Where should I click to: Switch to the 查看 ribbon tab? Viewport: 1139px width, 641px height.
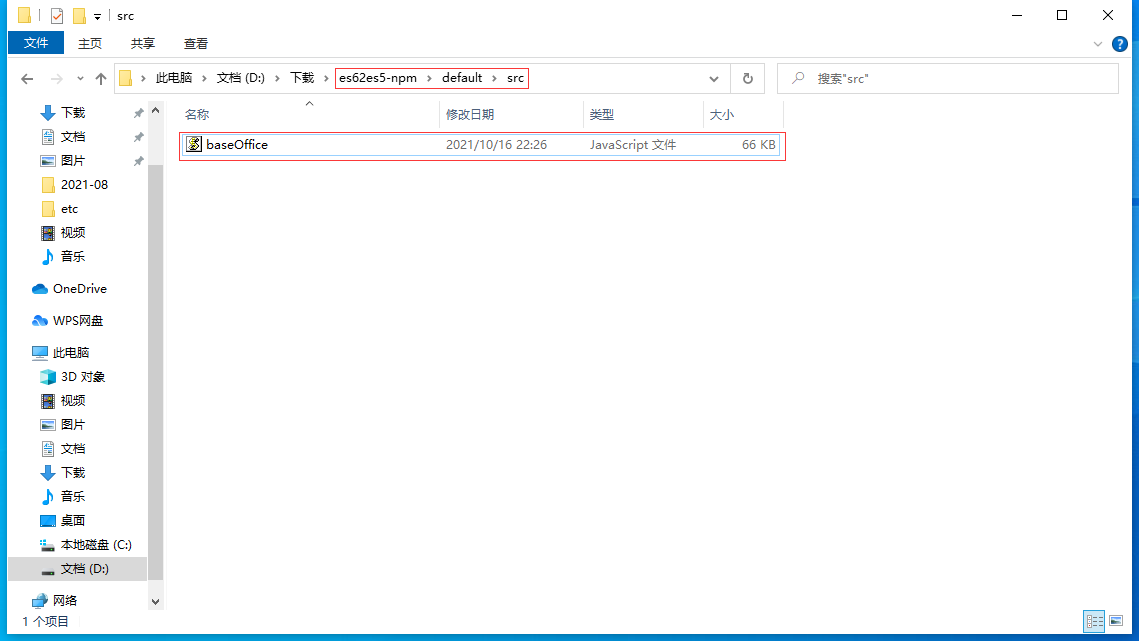196,43
